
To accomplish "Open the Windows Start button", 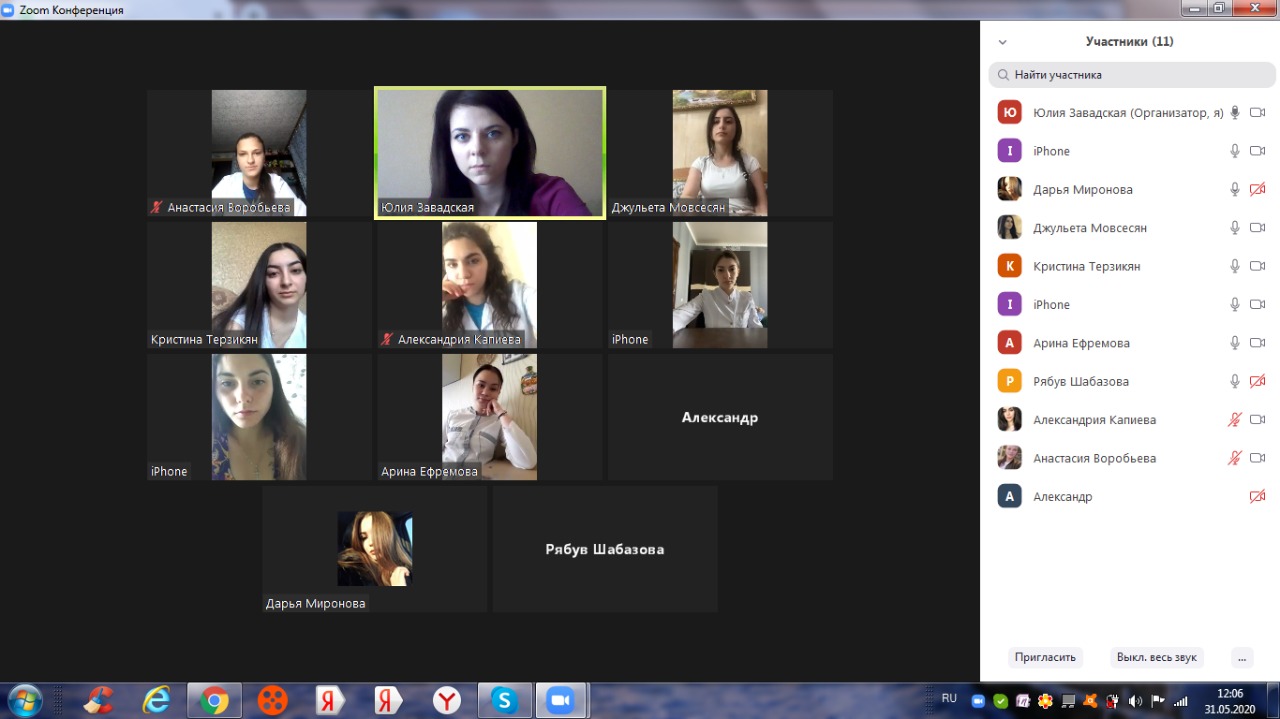I will 24,700.
